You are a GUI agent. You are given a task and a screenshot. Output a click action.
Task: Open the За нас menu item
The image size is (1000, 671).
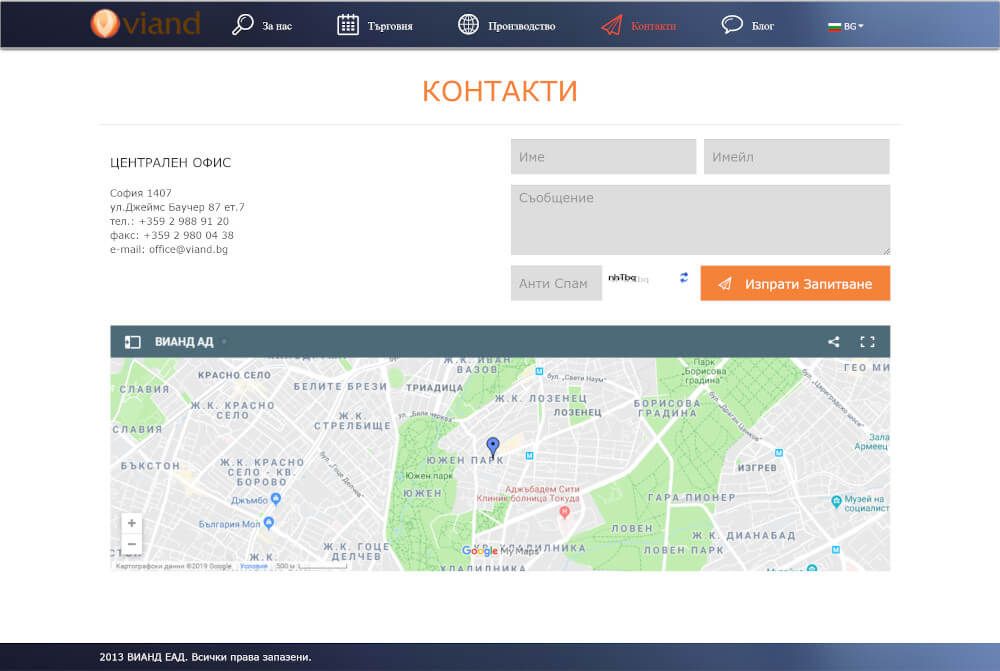(277, 26)
